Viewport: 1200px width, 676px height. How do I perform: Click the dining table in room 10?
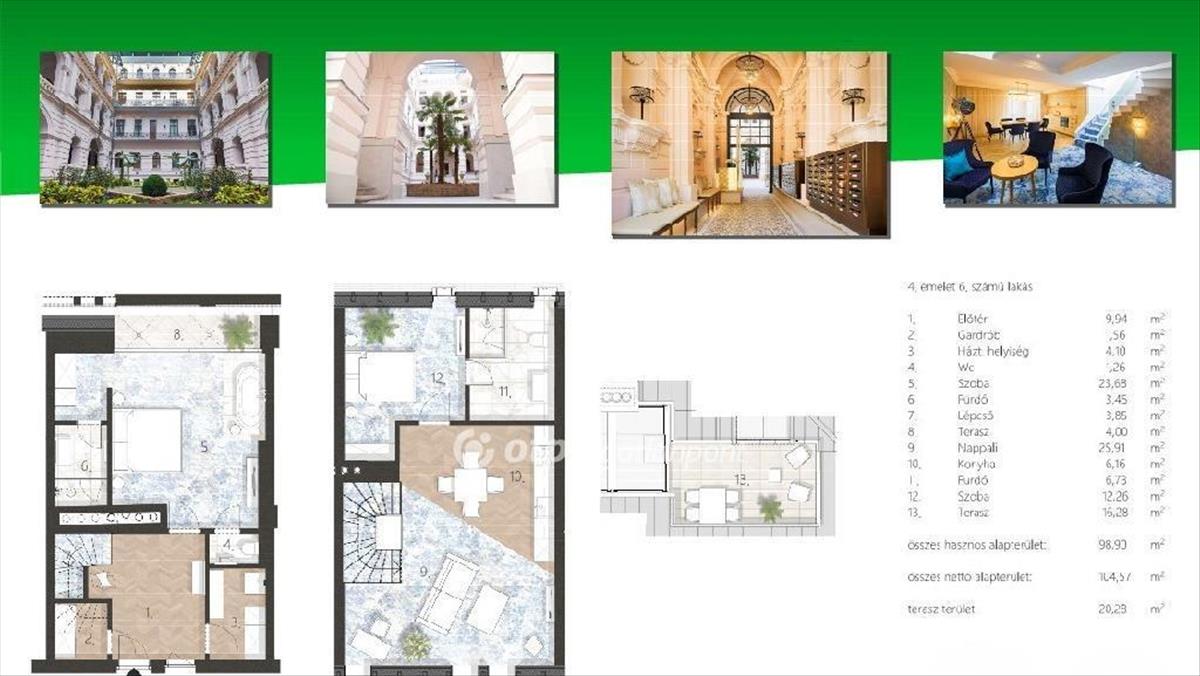tap(469, 486)
